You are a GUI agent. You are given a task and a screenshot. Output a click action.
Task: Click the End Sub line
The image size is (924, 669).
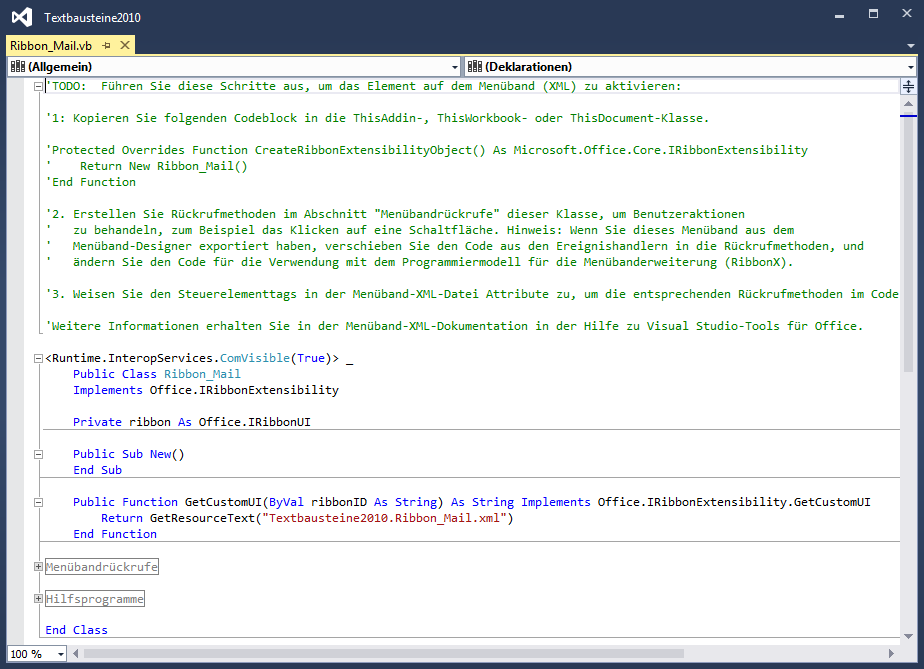point(97,470)
